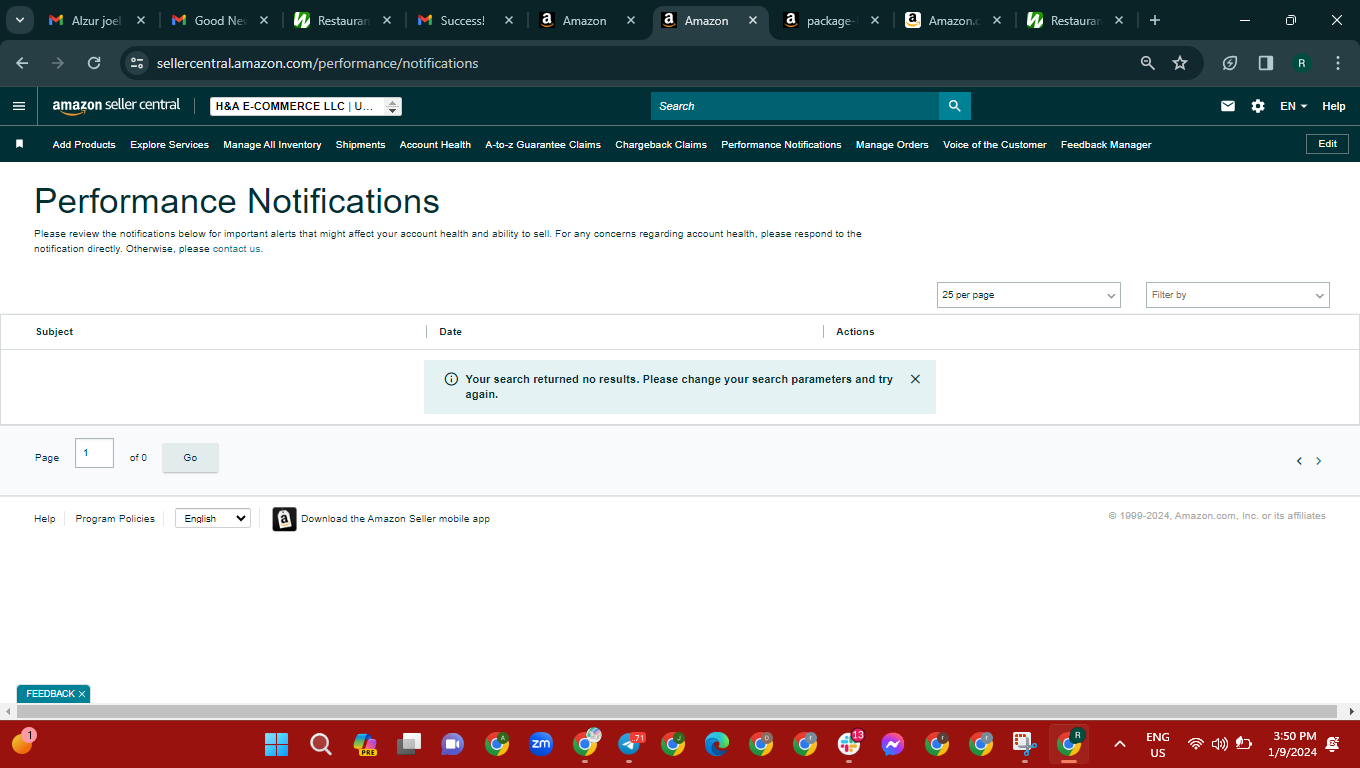Open Zoom from the taskbar
1360x768 pixels.
(x=541, y=744)
